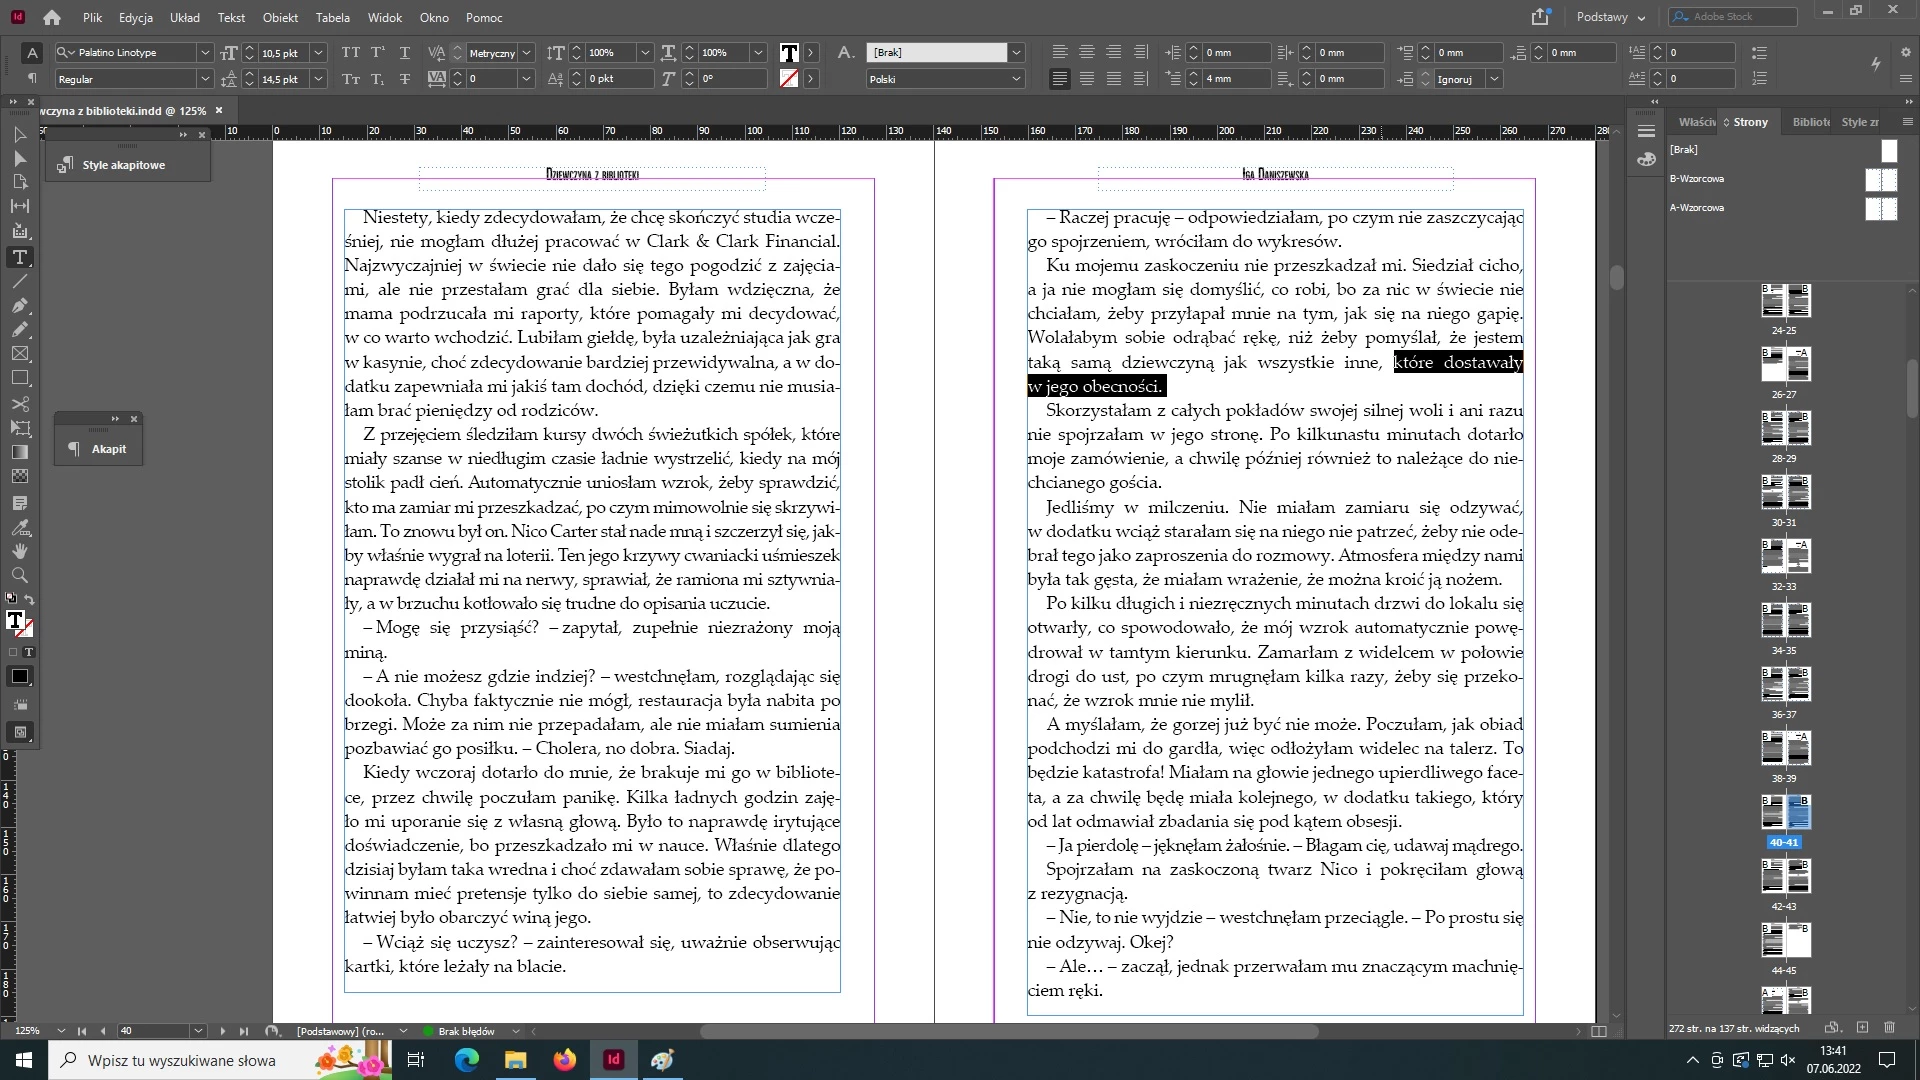Toggle Underline text formatting
Screen dimensions: 1920x1080
pyautogui.click(x=404, y=52)
